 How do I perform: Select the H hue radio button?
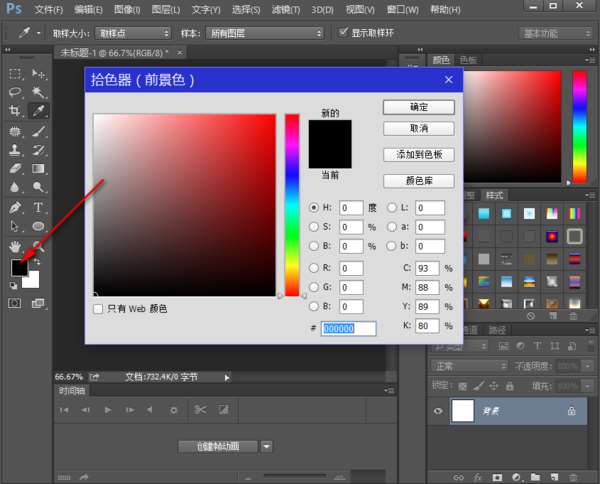[x=314, y=207]
